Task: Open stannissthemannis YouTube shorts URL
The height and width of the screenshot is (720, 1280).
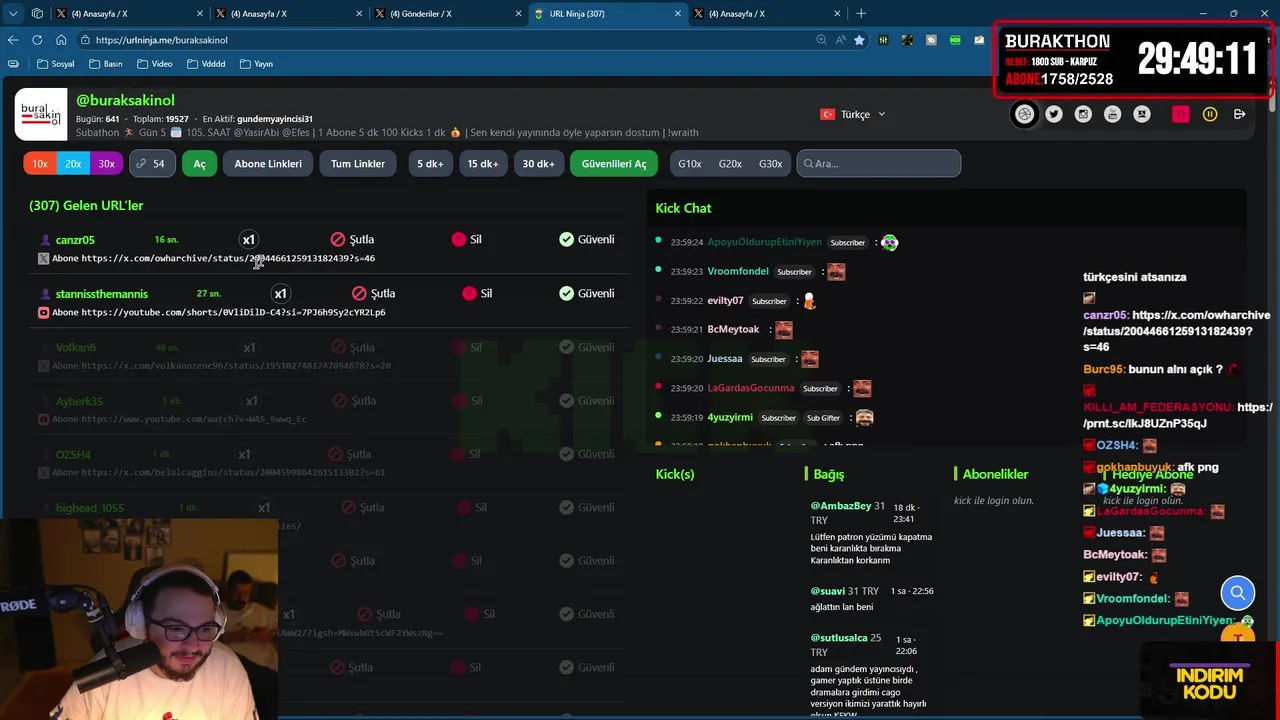Action: click(x=234, y=312)
